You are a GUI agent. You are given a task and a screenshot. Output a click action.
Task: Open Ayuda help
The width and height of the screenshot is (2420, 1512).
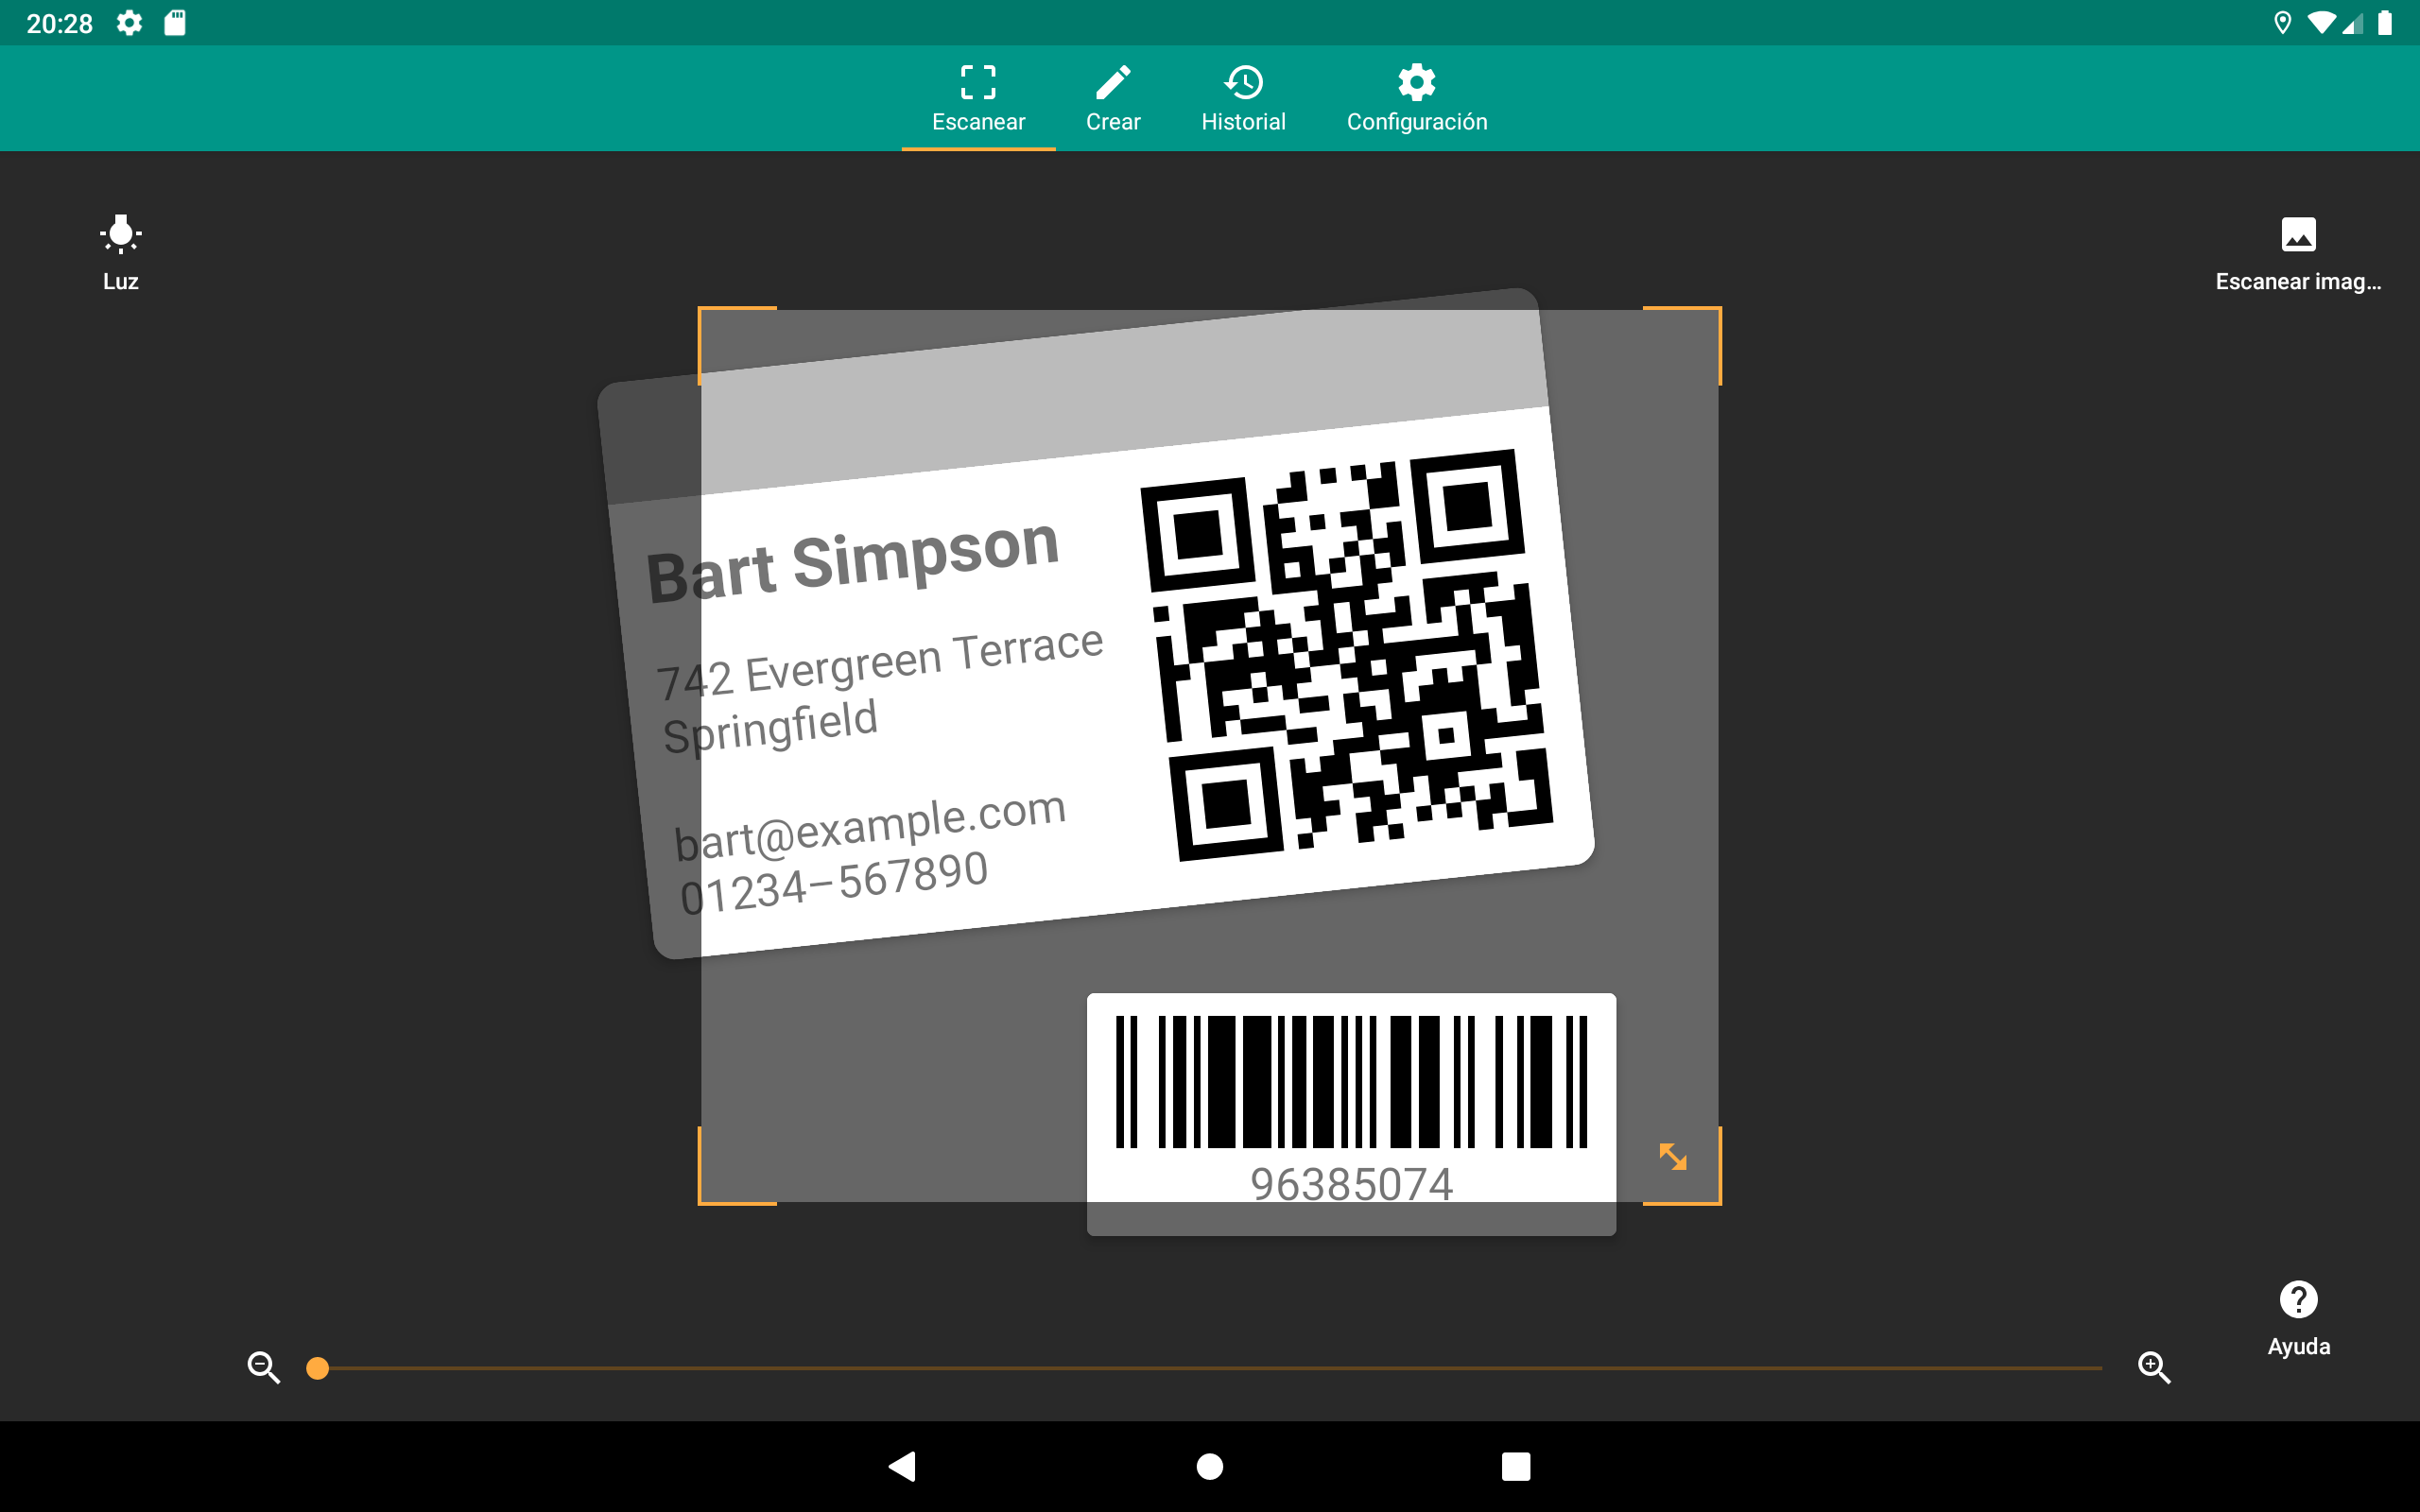pos(2298,1319)
